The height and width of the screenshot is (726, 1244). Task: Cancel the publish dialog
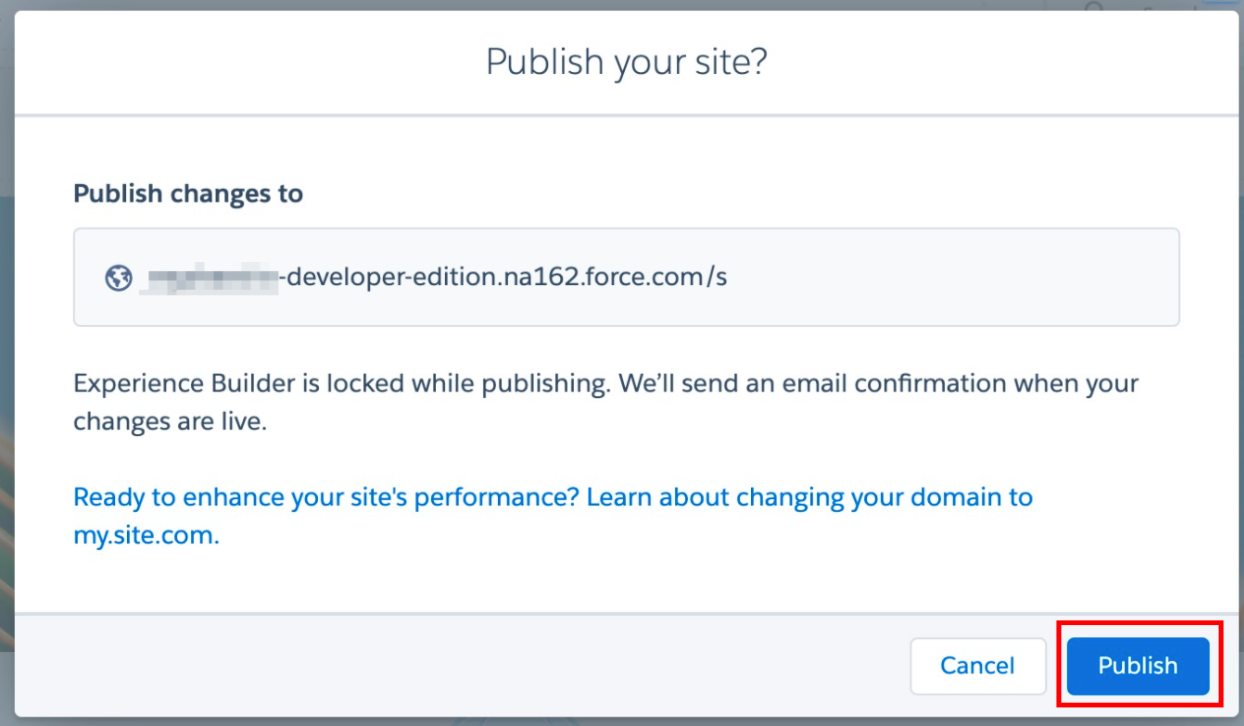[977, 666]
